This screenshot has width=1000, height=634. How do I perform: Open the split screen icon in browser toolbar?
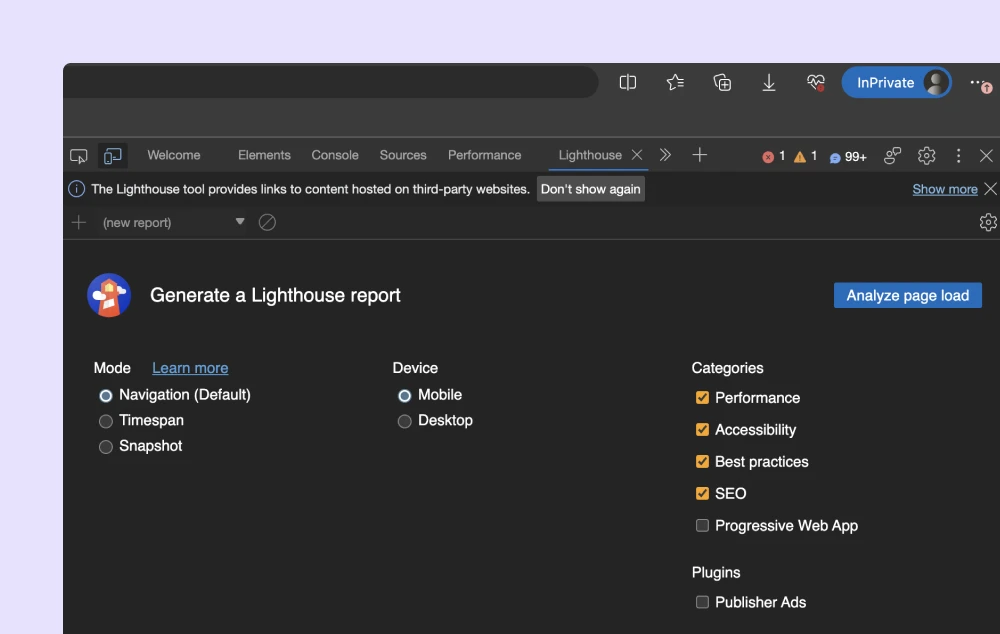(628, 82)
